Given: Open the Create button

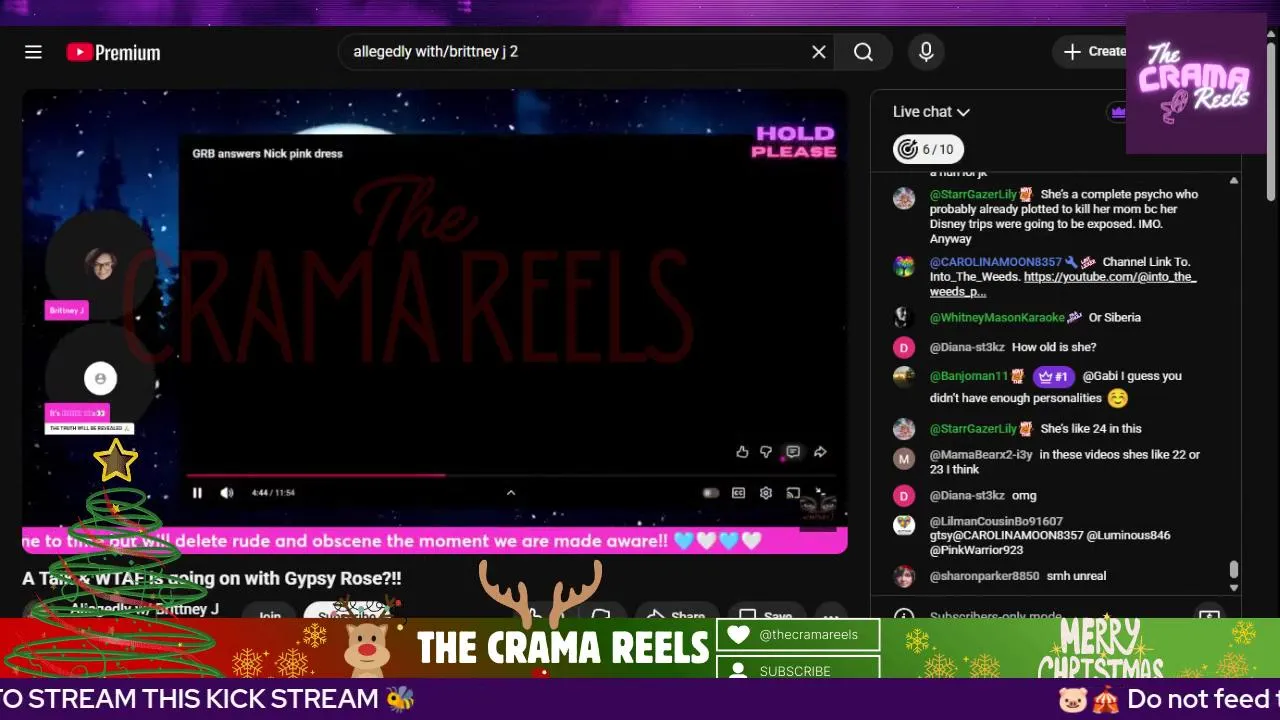Looking at the screenshot, I should pyautogui.click(x=1094, y=52).
